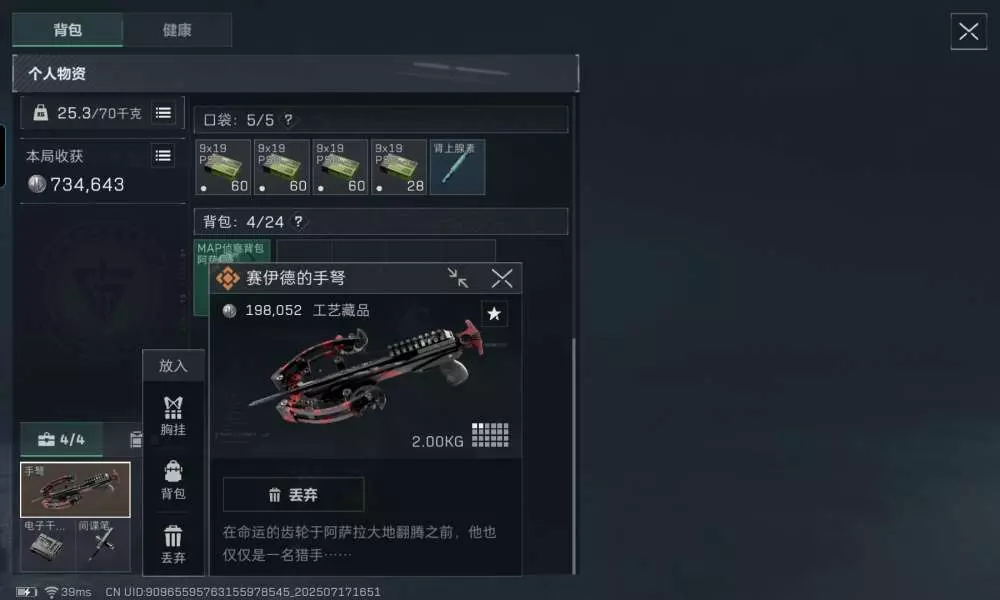This screenshot has width=1000, height=600.
Task: Select the 9x19 ammo stack of 28
Action: pyautogui.click(x=399, y=167)
